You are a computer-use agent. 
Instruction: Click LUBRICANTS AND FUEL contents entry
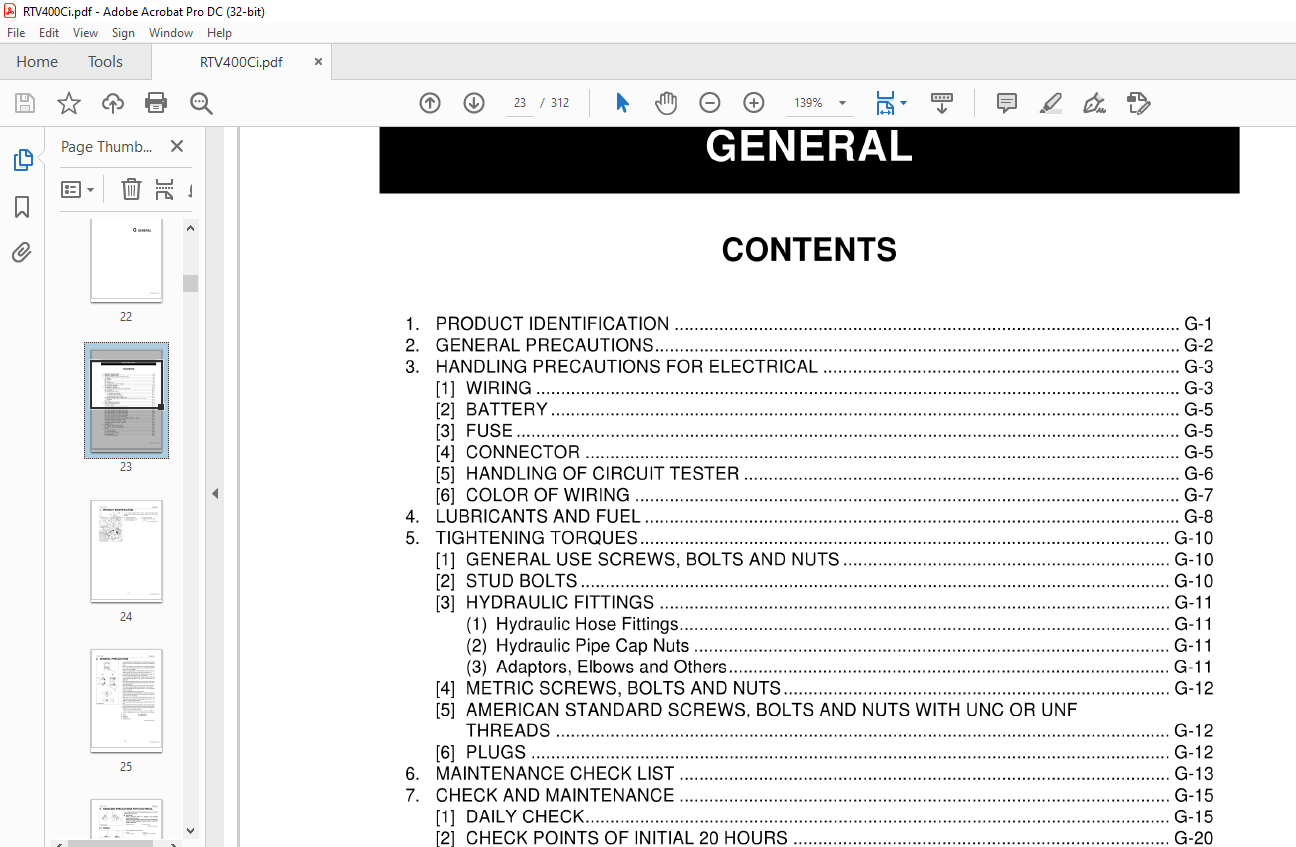tap(809, 517)
